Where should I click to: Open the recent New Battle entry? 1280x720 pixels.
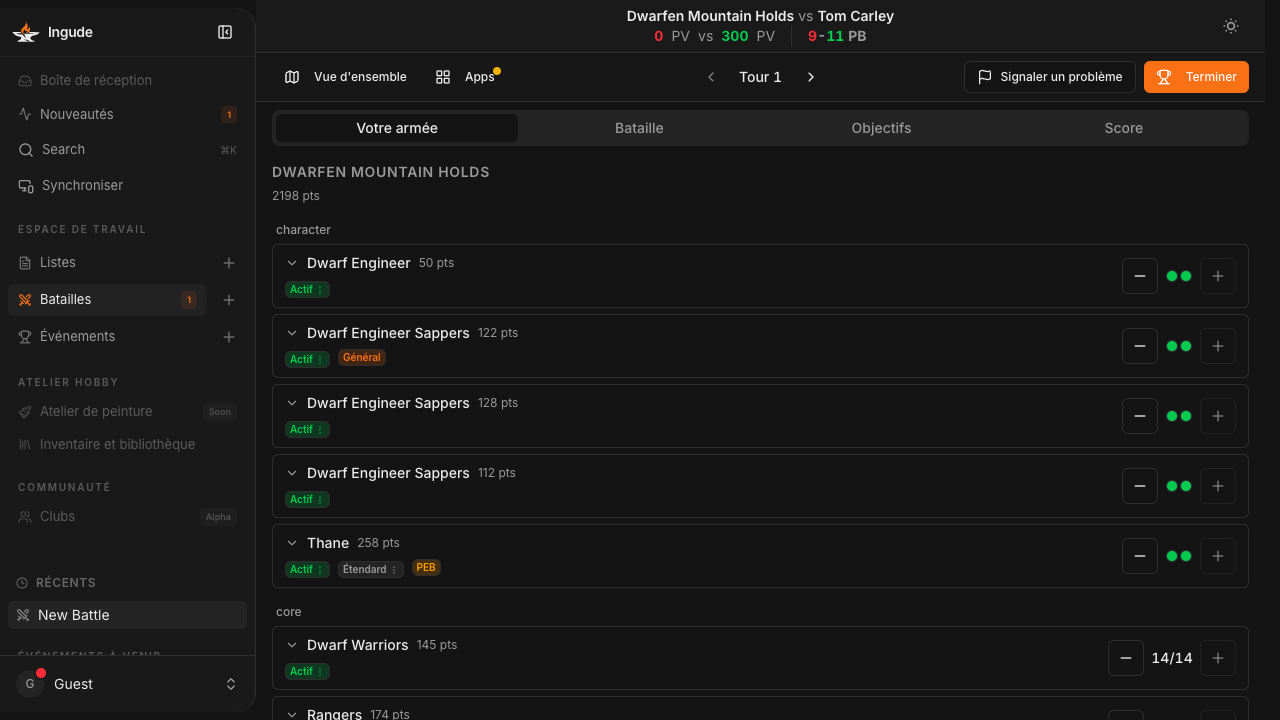tap(127, 615)
